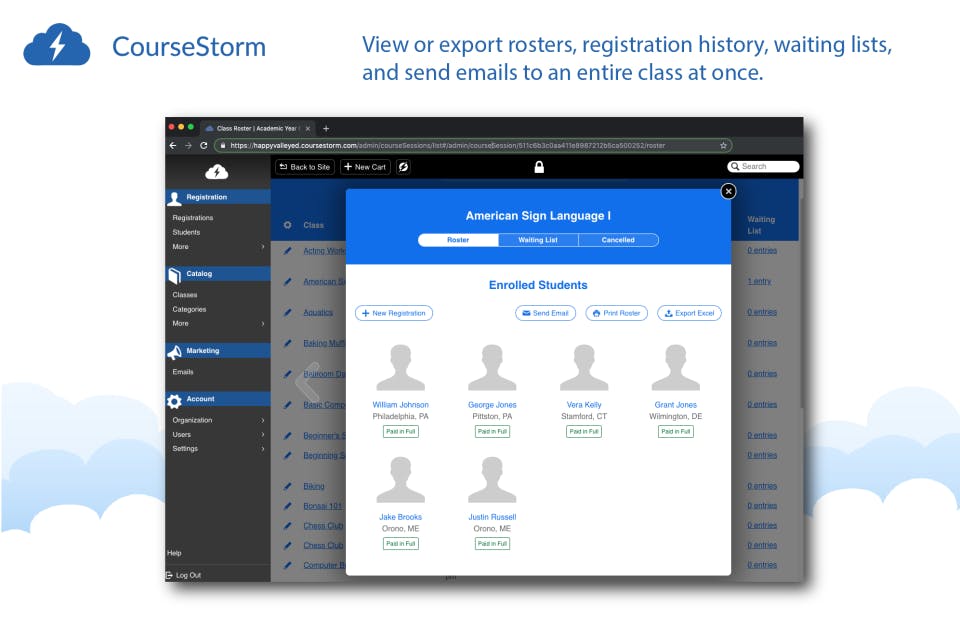Select the Roster tab
This screenshot has height=630, width=960.
point(458,240)
